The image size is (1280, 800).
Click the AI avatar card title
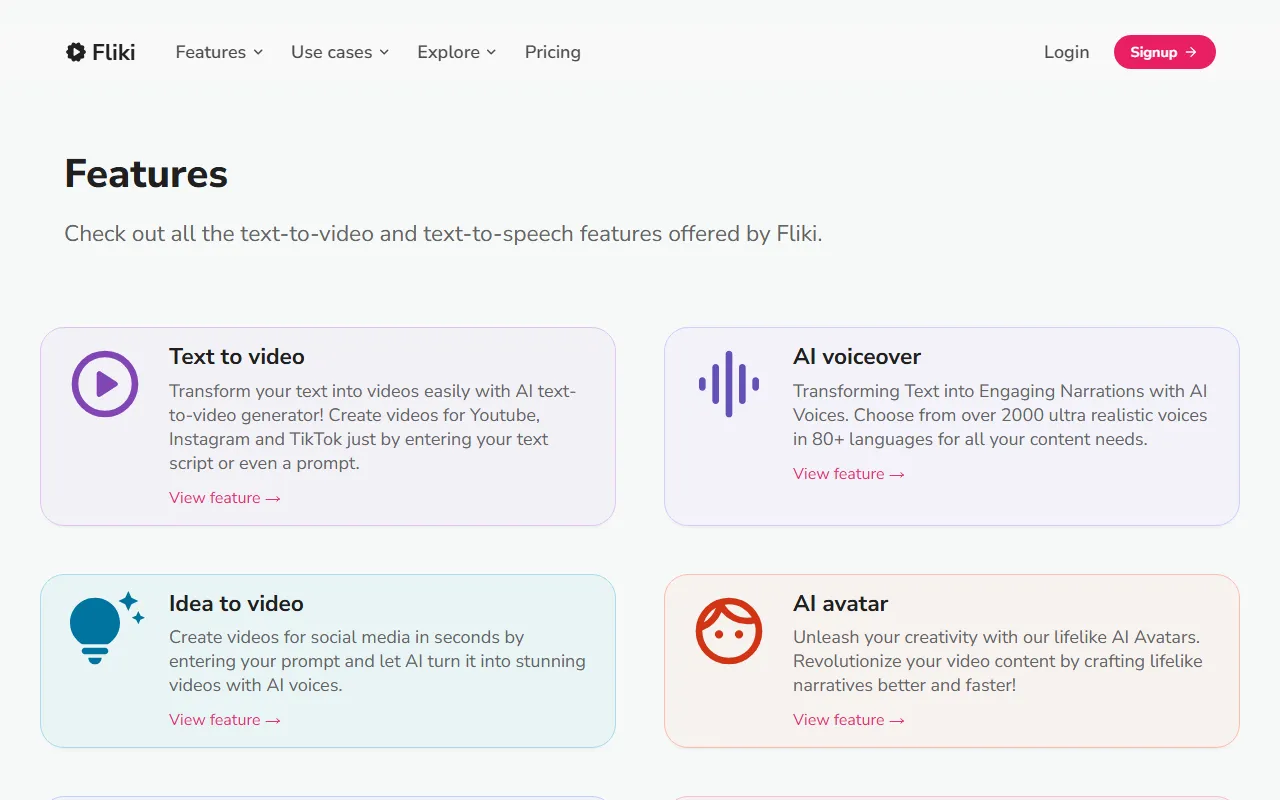pyautogui.click(x=840, y=604)
